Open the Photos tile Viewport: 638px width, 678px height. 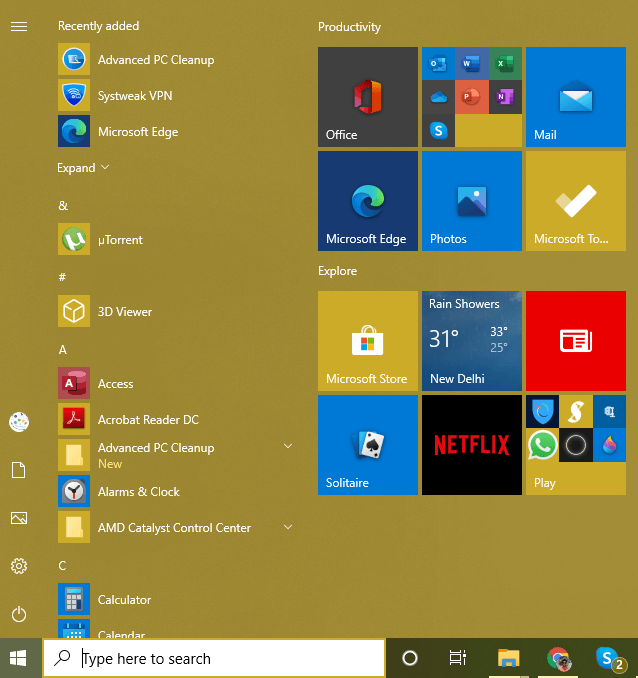[472, 201]
